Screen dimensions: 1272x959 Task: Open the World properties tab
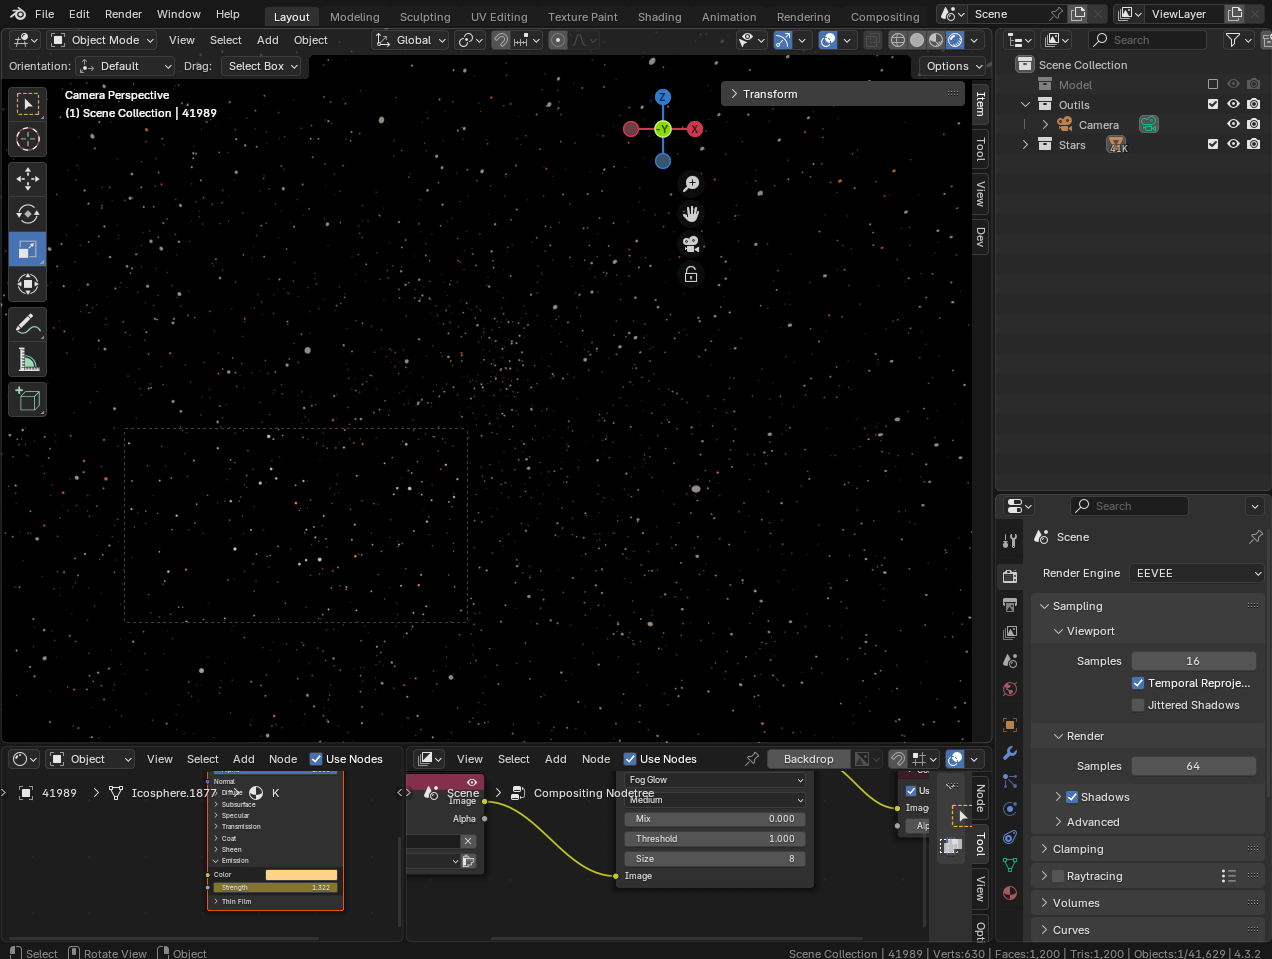pos(1009,689)
